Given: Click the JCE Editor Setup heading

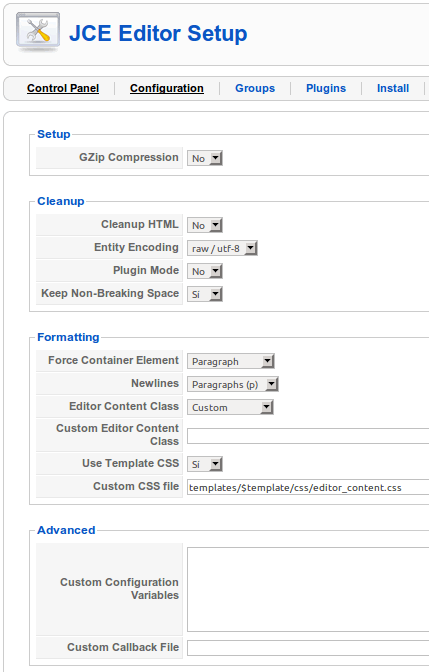Looking at the screenshot, I should pyautogui.click(x=158, y=33).
